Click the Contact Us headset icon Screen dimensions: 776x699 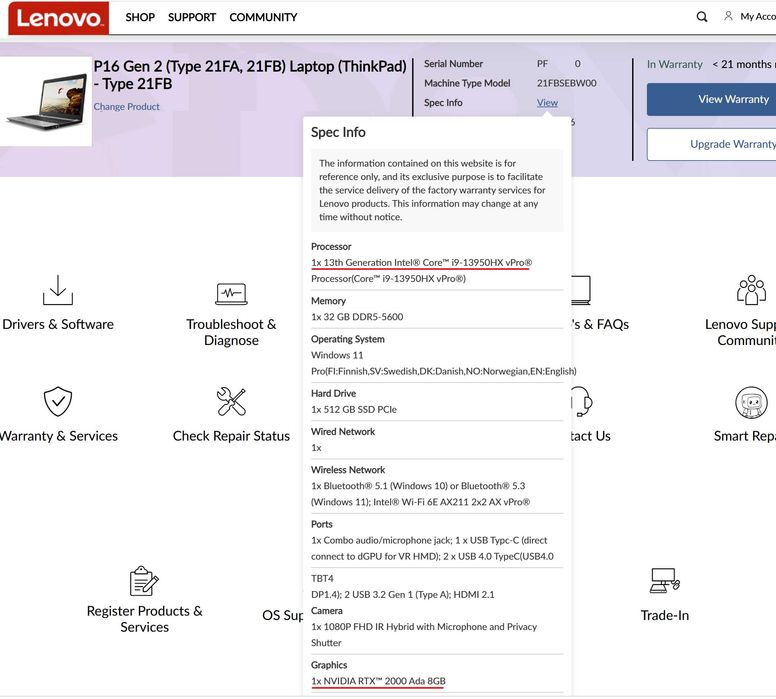coord(582,401)
